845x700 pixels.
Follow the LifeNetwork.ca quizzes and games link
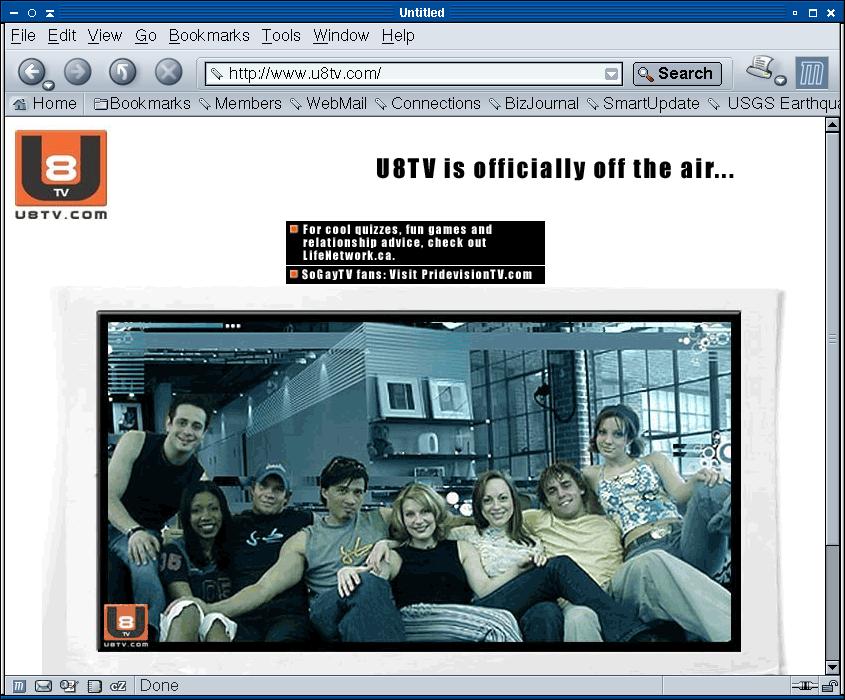tap(415, 242)
